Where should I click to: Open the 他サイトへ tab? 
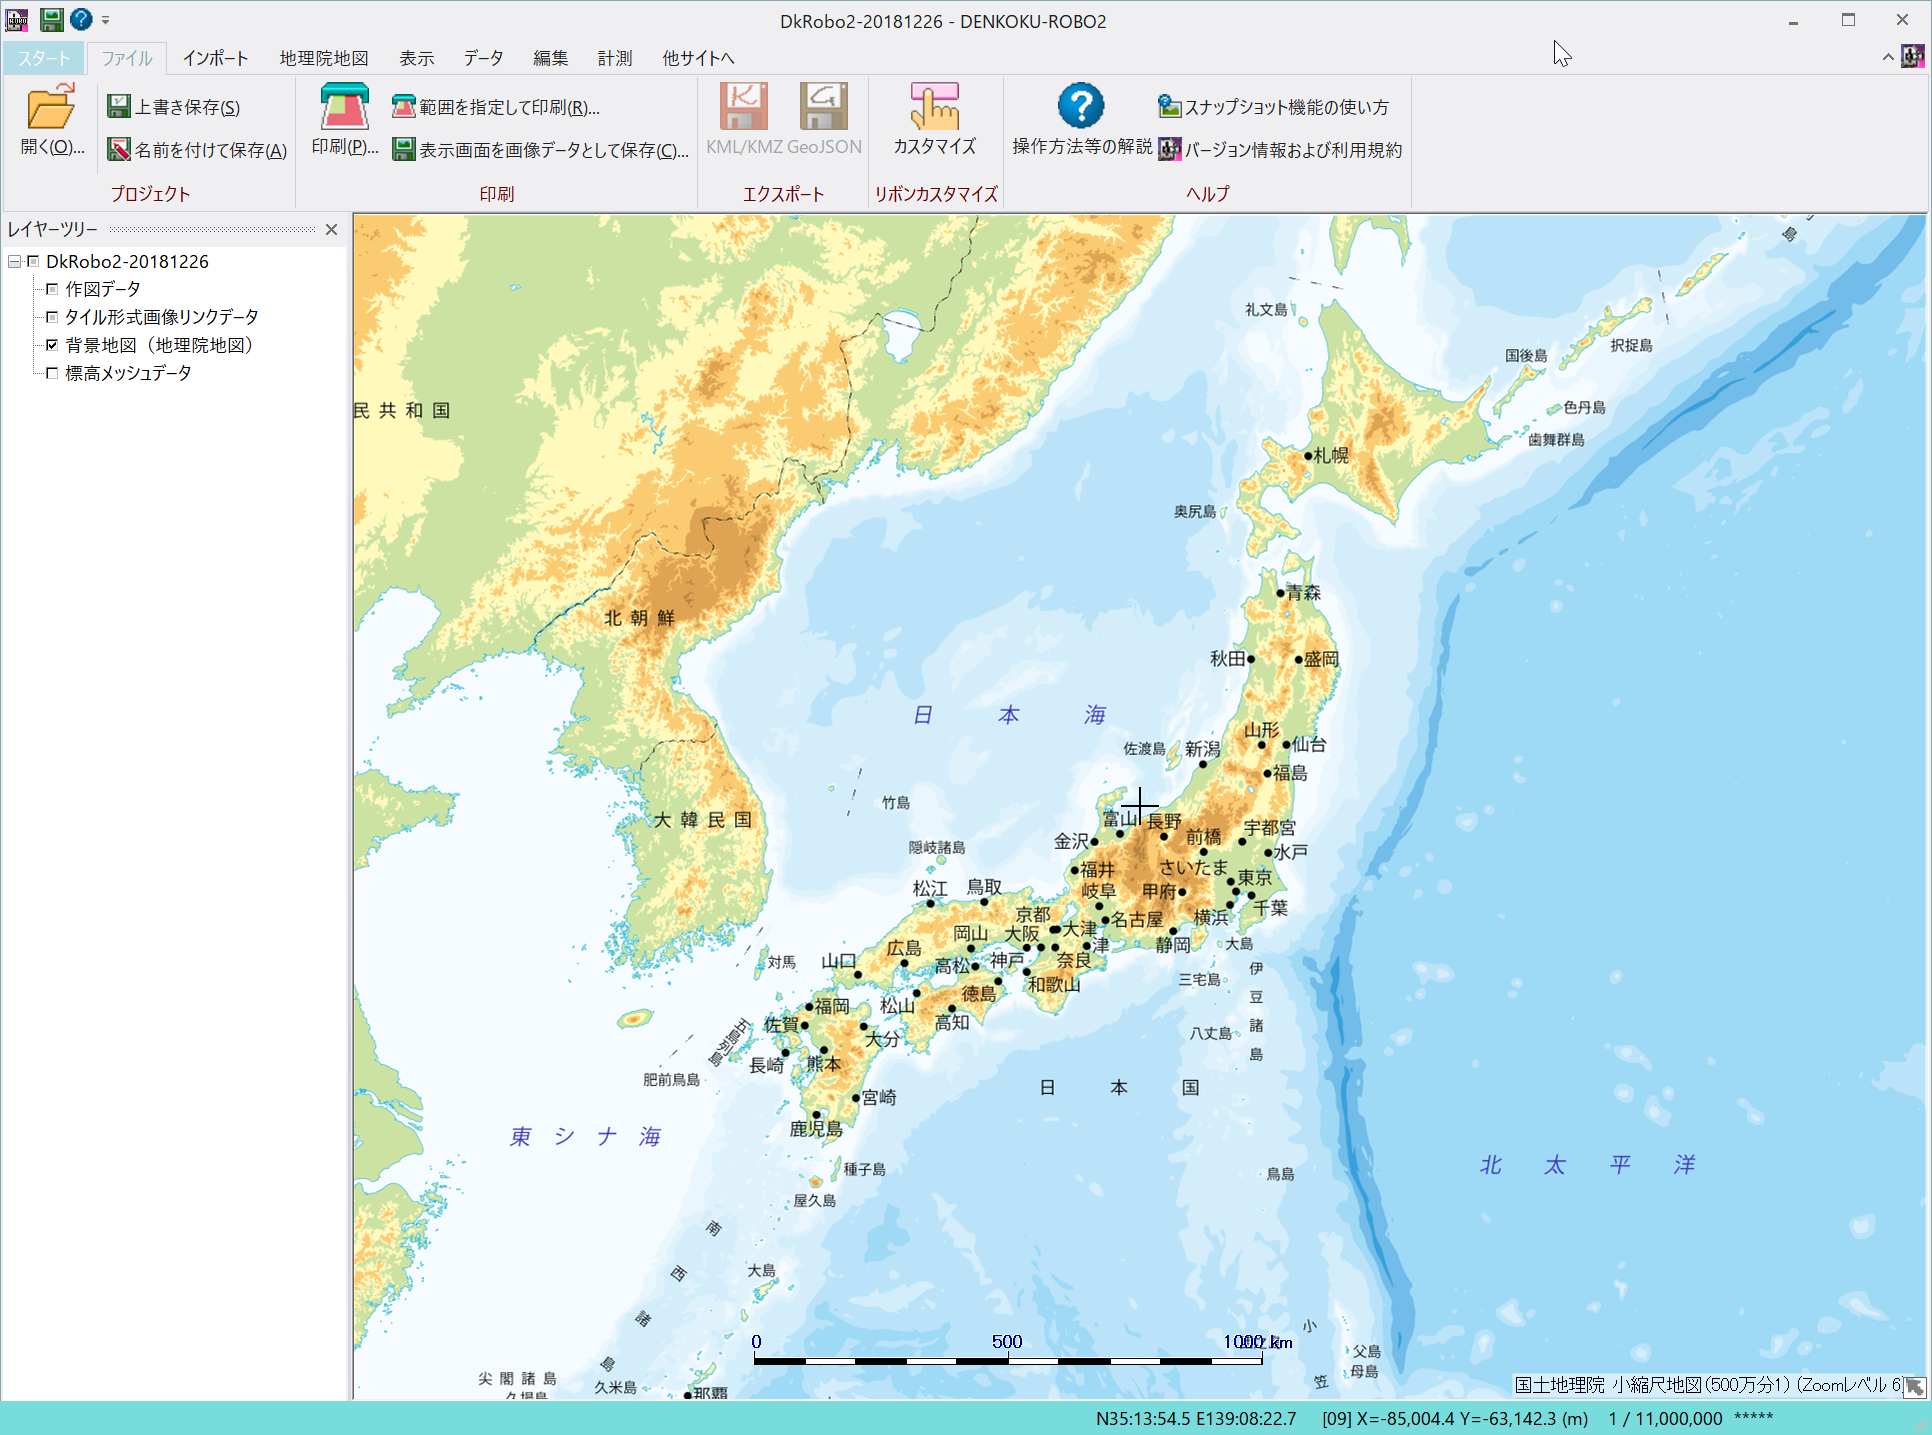(698, 58)
